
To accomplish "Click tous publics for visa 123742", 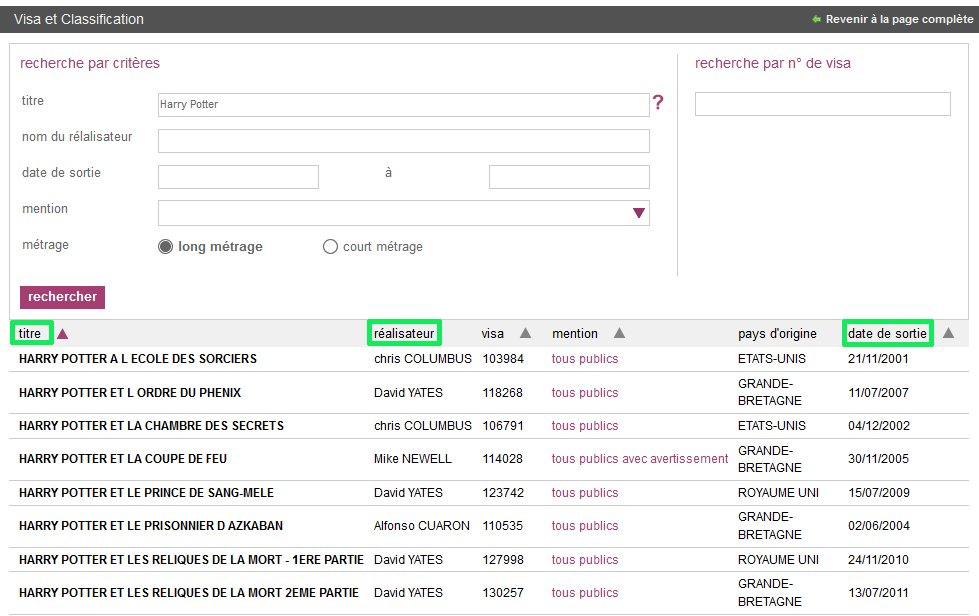I will 584,492.
